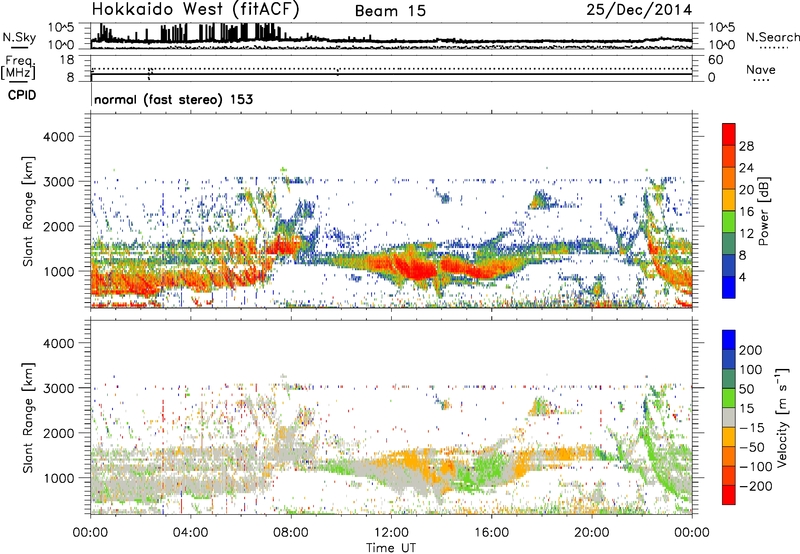Click the "3000" tick of the velocity panel
Screen dimensions: 800x554
tap(58, 388)
